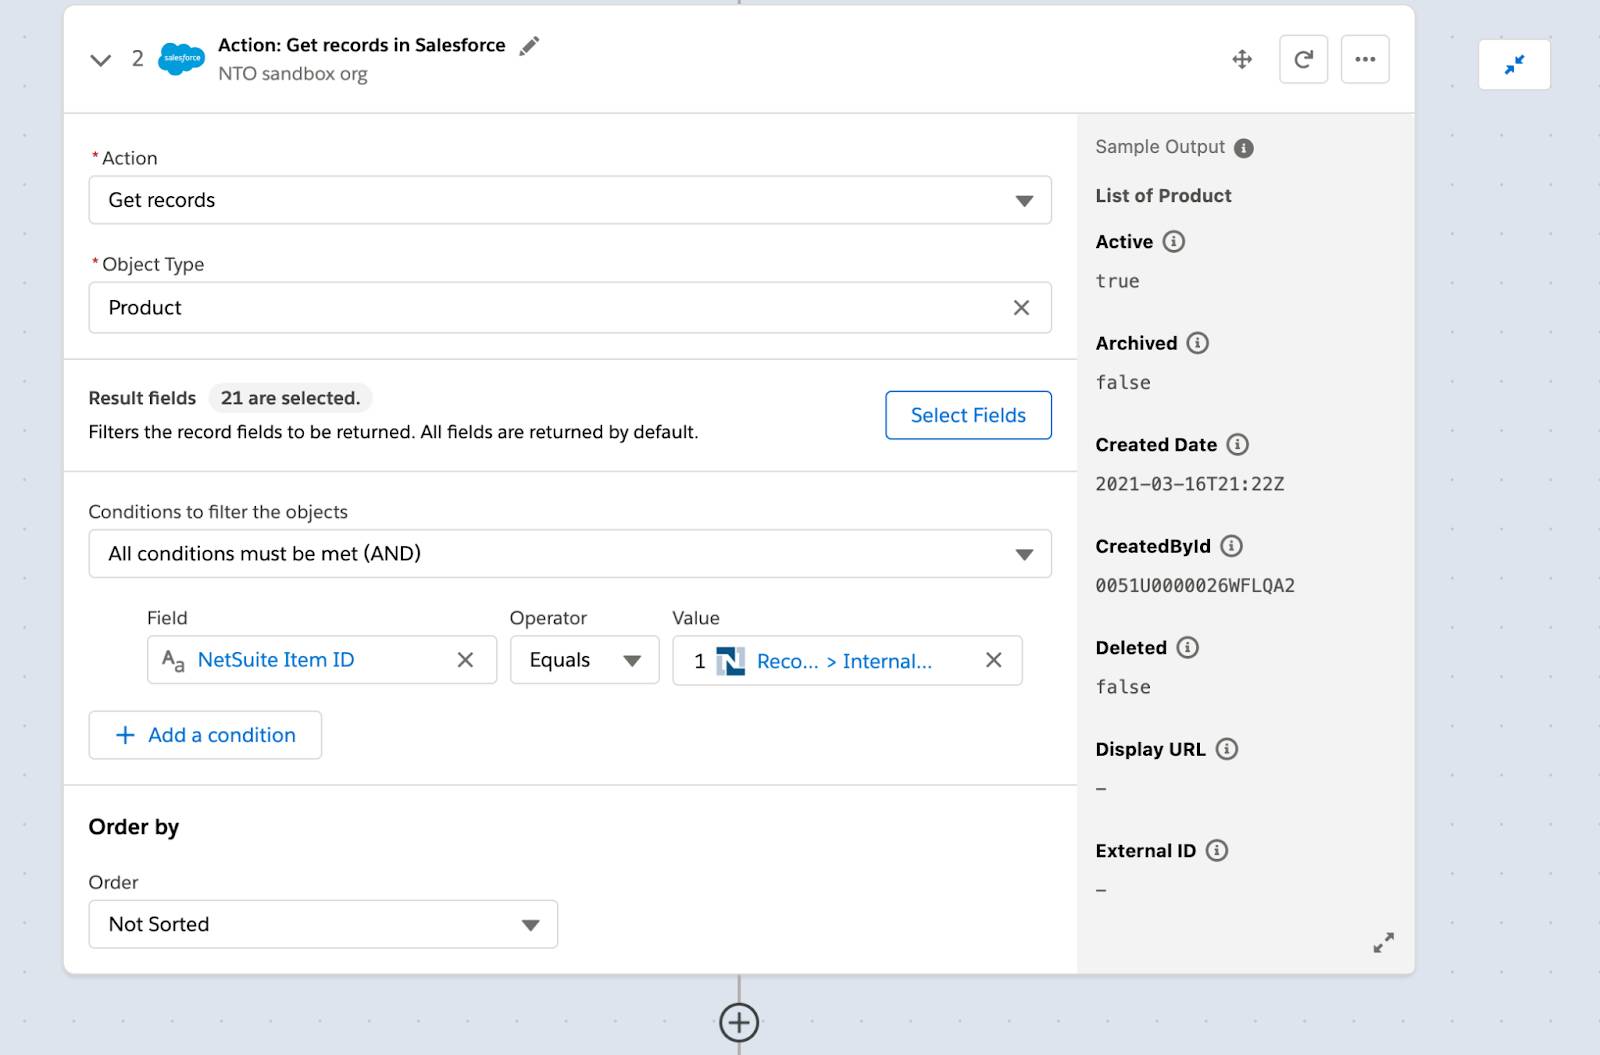Click the NetSuite icon in the value pill

point(731,661)
